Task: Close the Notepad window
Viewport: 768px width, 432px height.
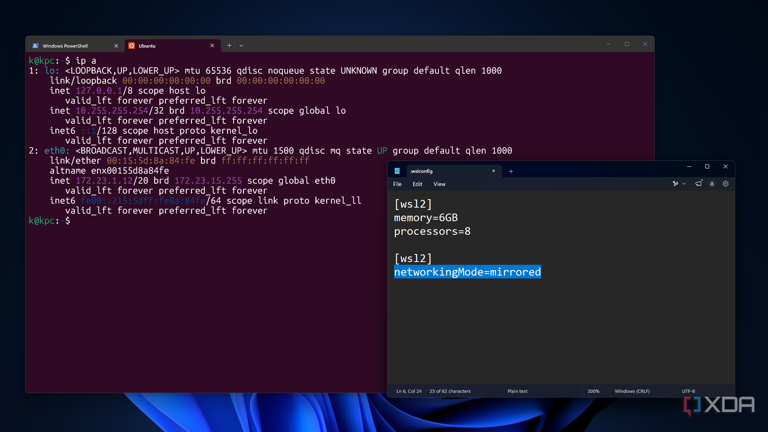Action: (x=725, y=167)
